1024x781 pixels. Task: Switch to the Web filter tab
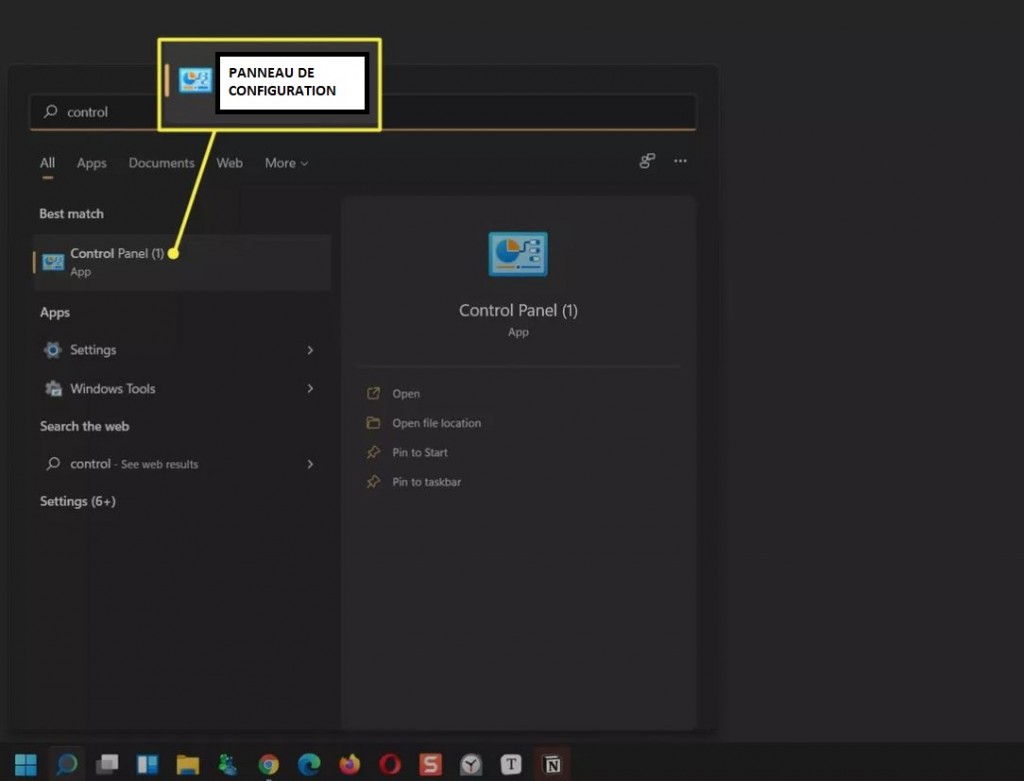pos(229,163)
